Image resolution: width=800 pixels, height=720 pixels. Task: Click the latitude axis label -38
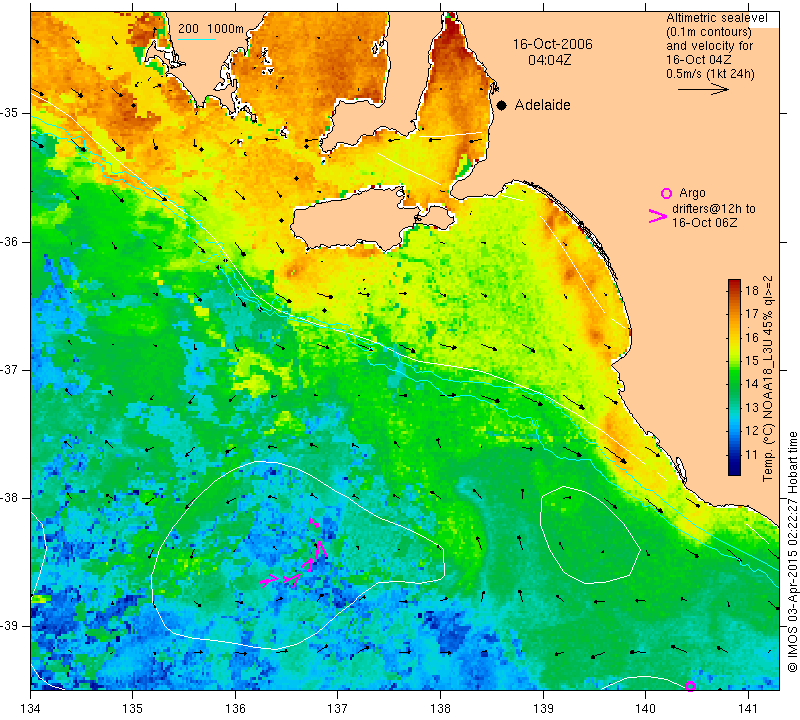pos(9,498)
